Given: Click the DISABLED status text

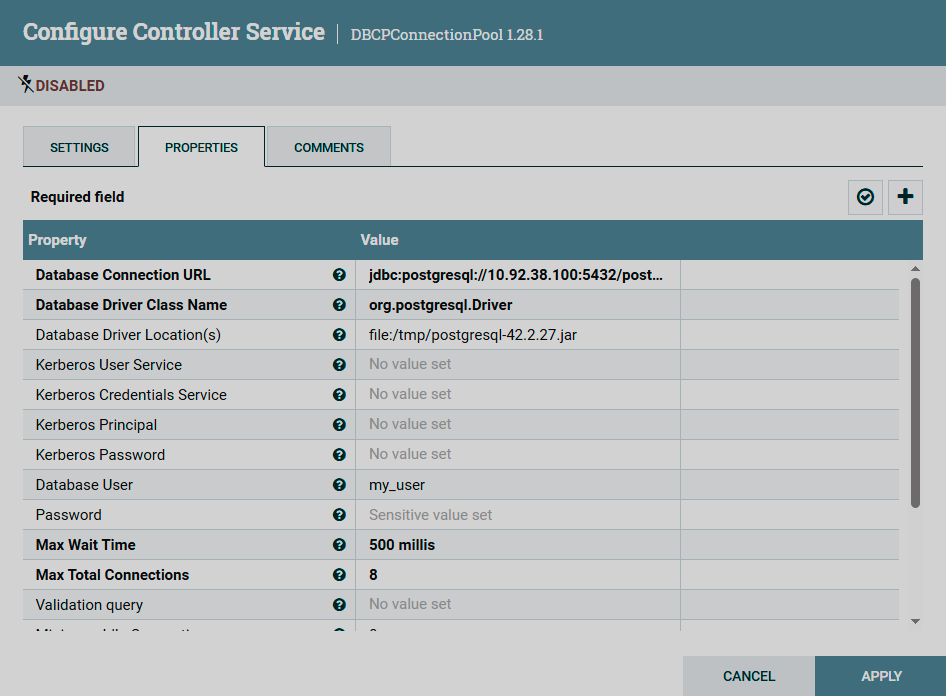Looking at the screenshot, I should 70,86.
